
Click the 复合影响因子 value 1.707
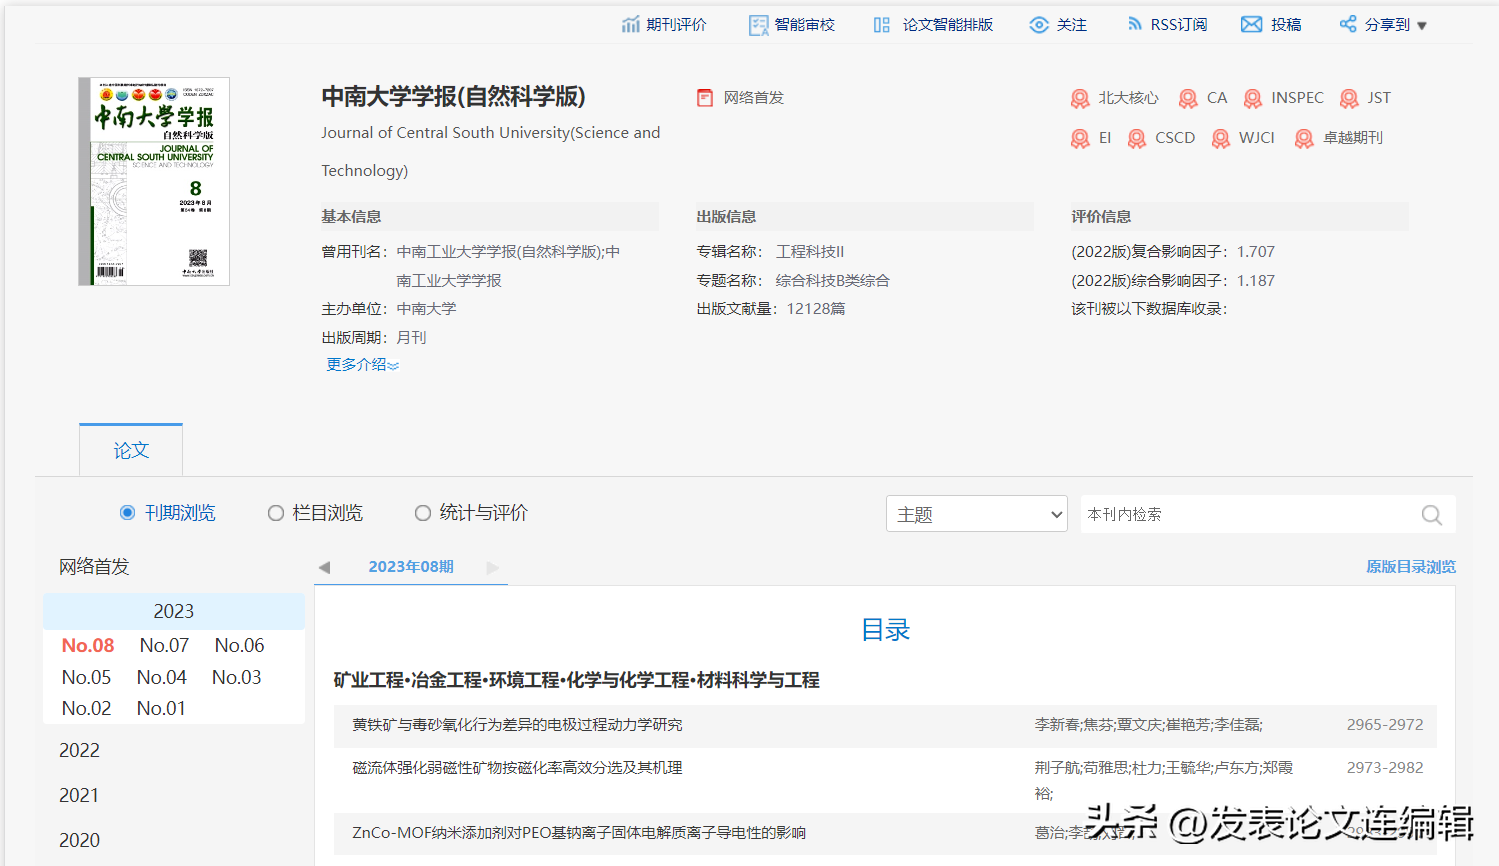tap(1256, 252)
